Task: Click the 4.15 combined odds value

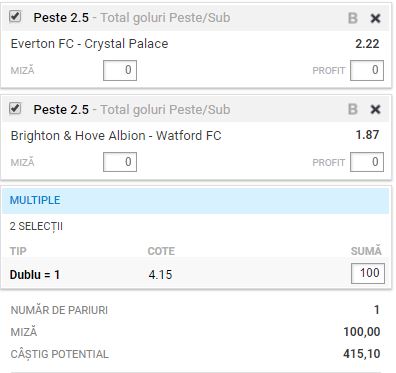Action: (x=160, y=275)
